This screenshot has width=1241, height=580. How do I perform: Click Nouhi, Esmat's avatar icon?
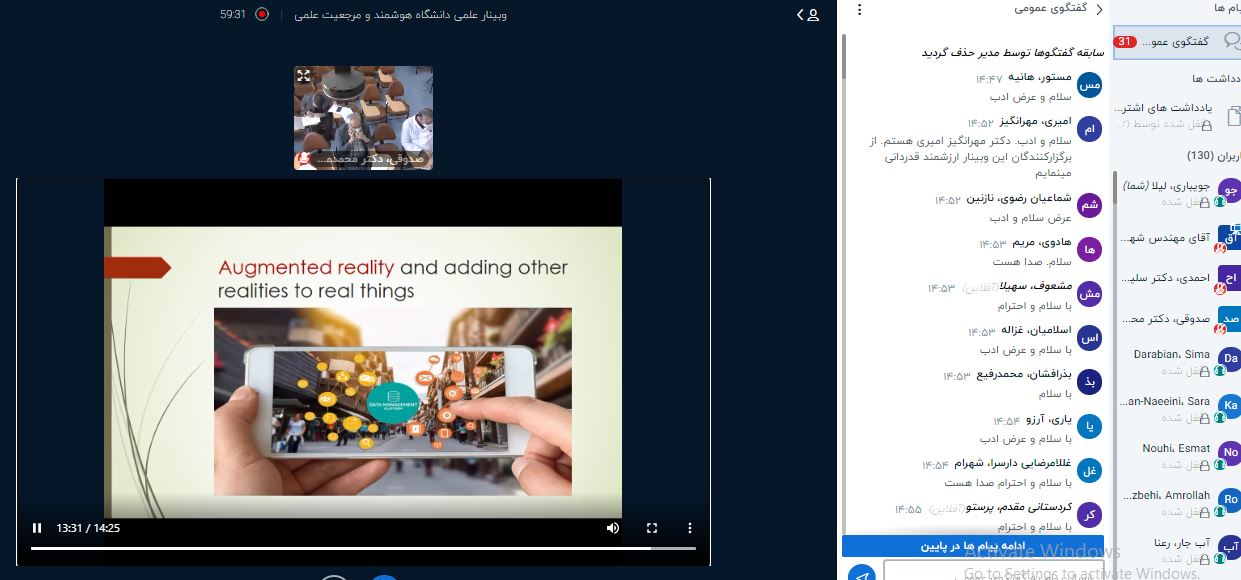tap(1230, 453)
